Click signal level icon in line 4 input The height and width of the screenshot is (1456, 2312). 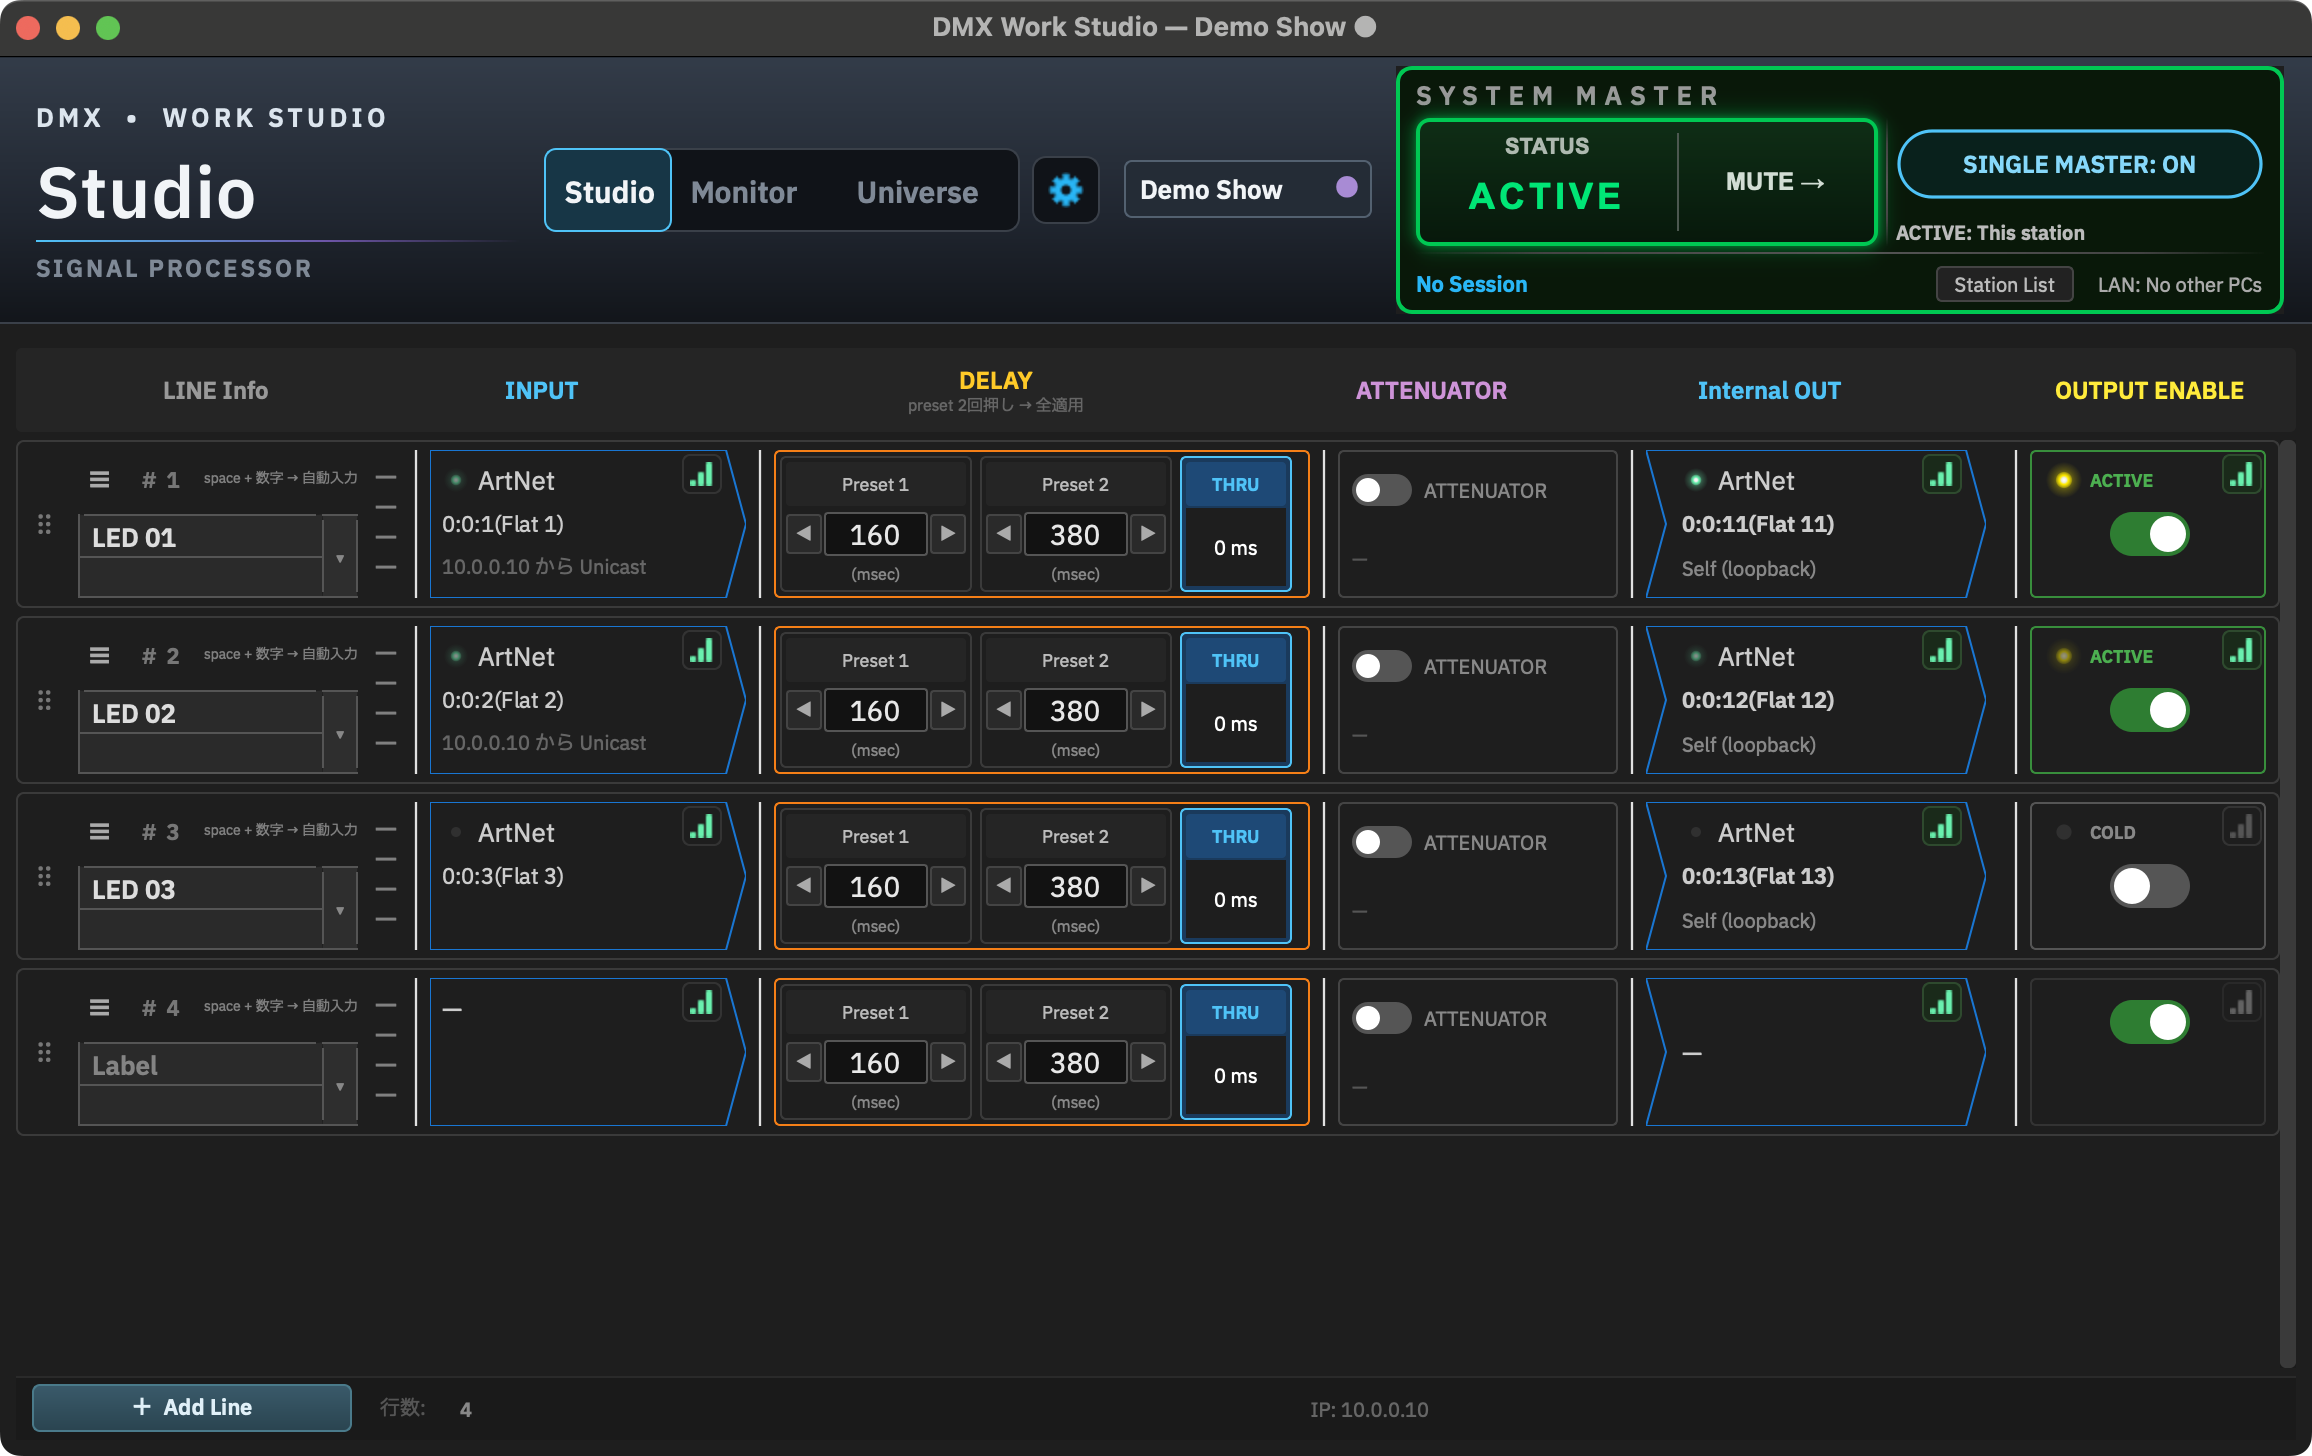point(702,1003)
